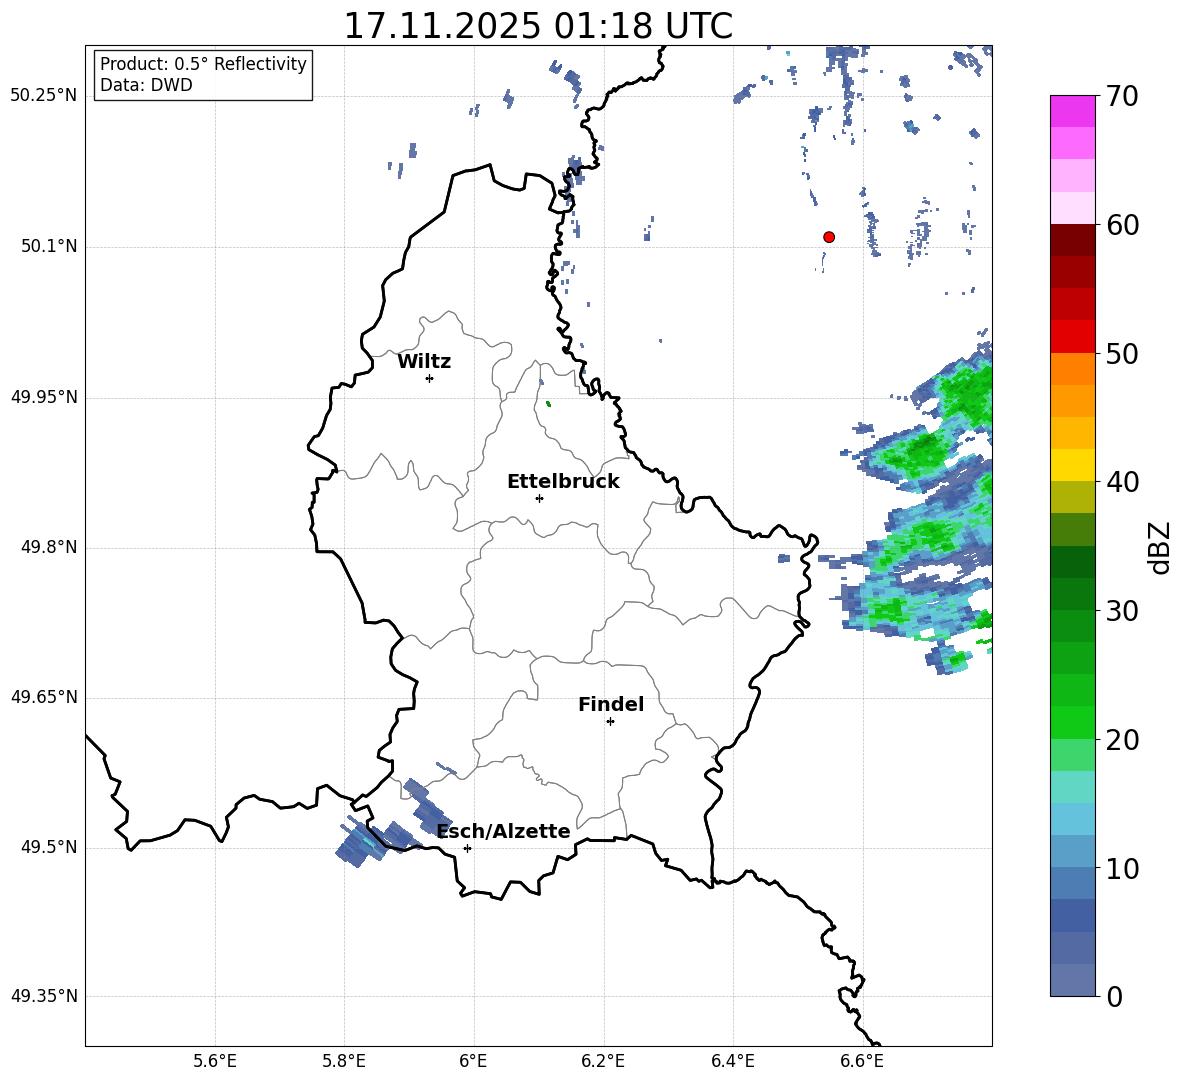Click the colorbar tick label 10
The width and height of the screenshot is (1184, 1081).
click(1122, 868)
